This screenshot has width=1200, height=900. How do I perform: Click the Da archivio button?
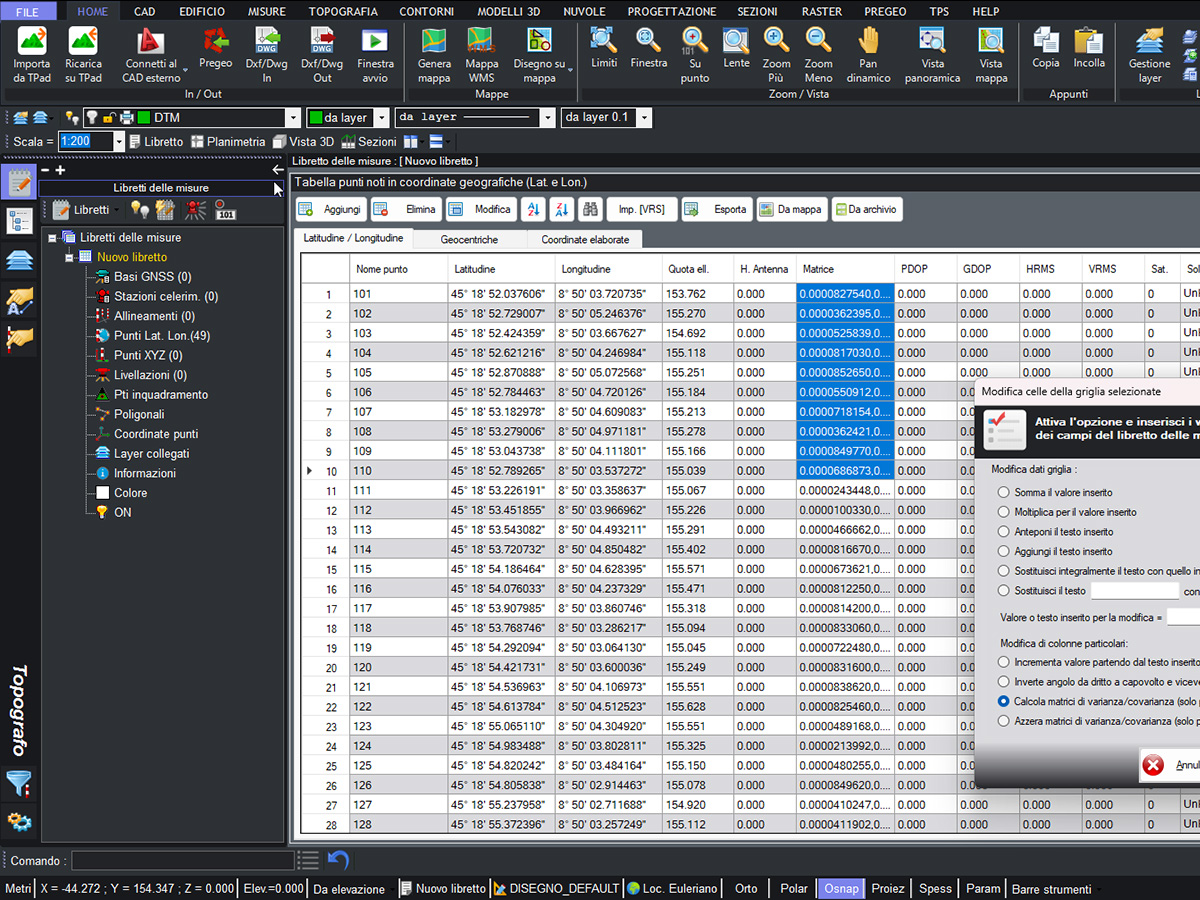point(867,209)
